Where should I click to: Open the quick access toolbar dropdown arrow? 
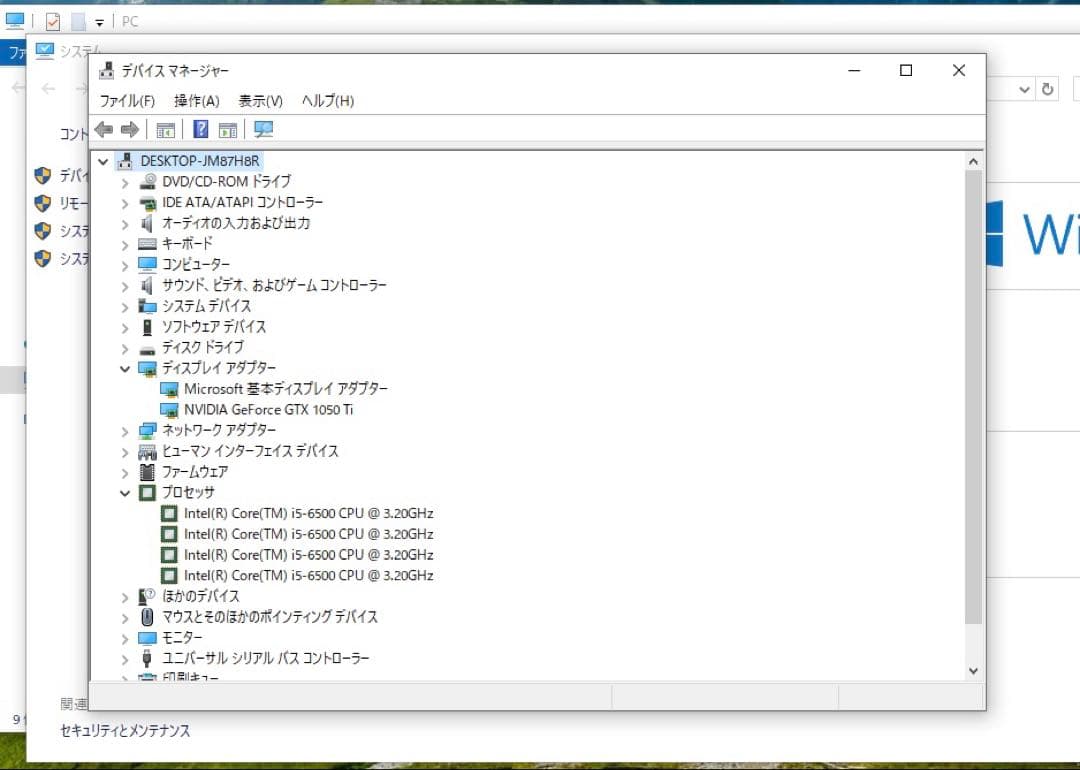[x=99, y=23]
